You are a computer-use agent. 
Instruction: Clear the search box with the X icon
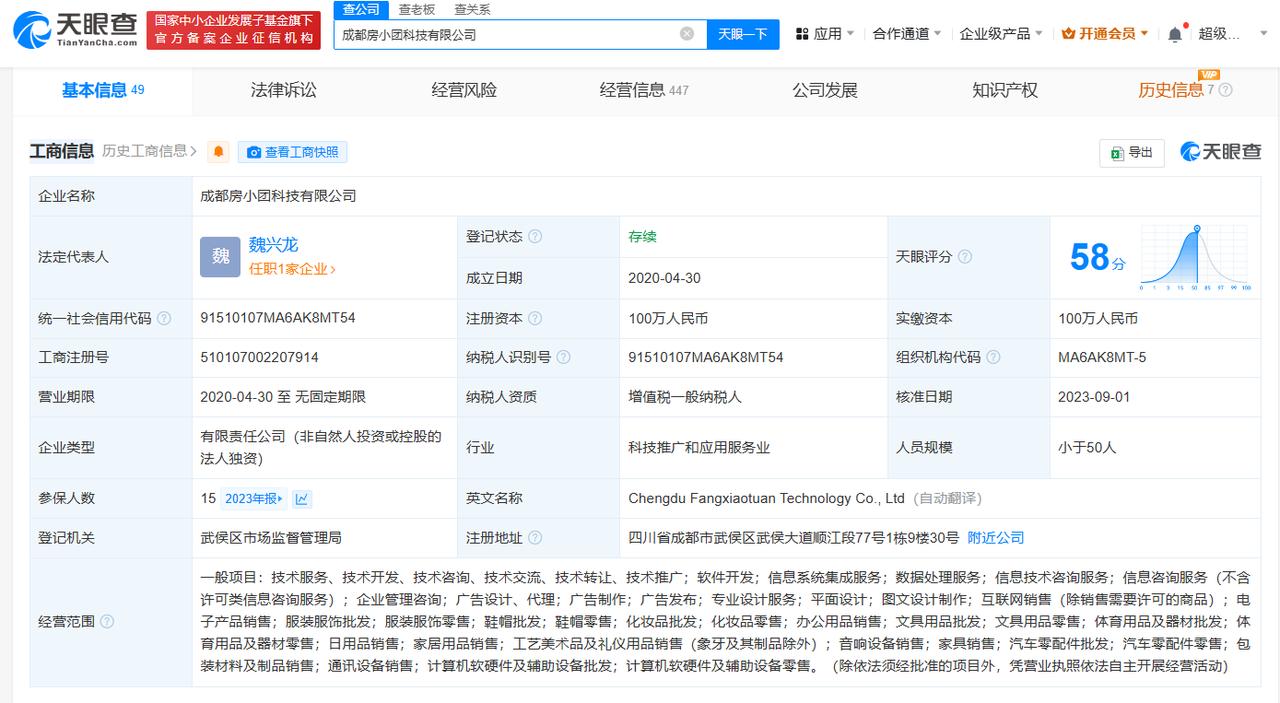(687, 34)
